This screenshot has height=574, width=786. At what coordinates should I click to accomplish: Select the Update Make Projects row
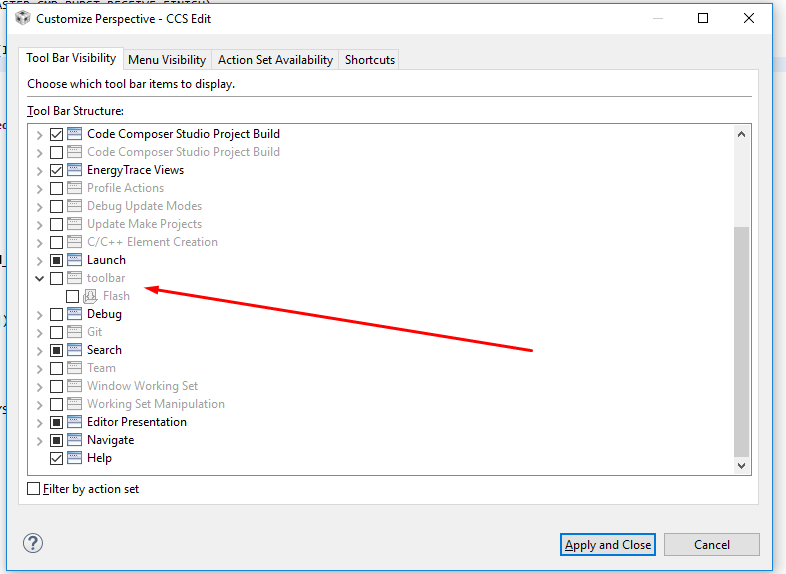144,224
